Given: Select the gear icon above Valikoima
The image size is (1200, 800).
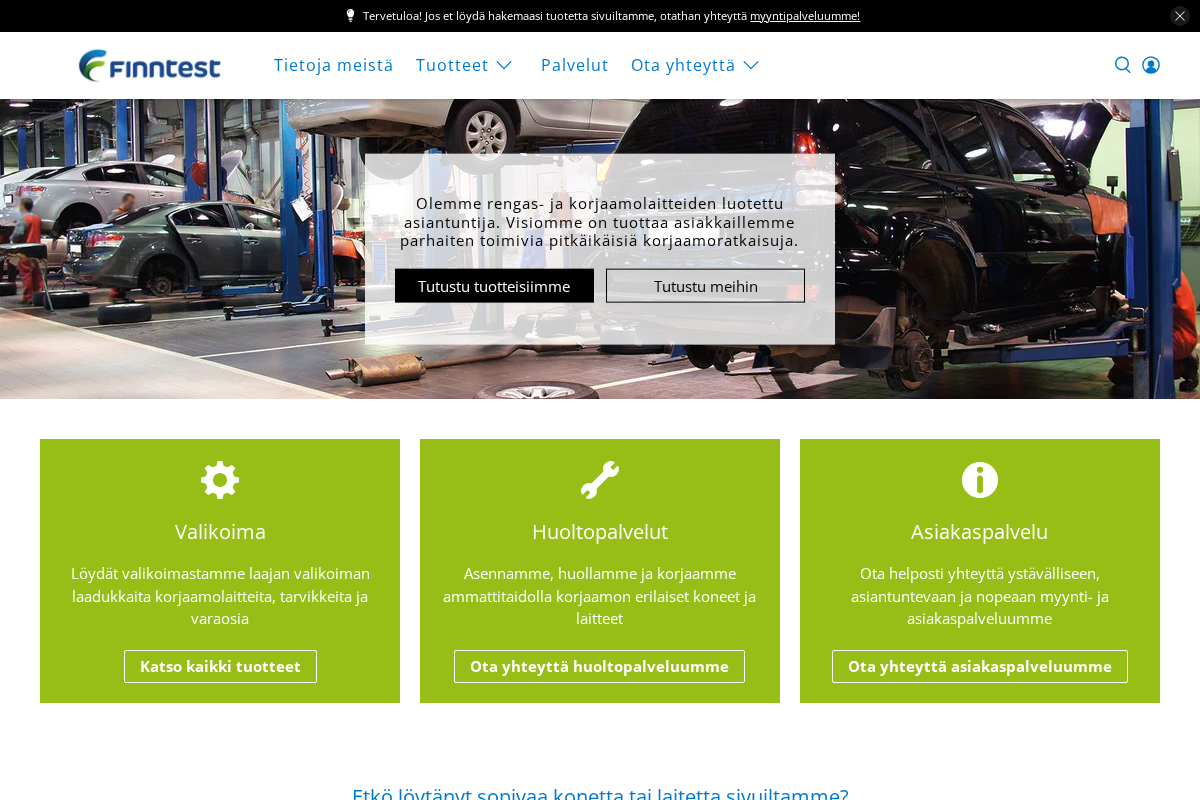Looking at the screenshot, I should [220, 480].
